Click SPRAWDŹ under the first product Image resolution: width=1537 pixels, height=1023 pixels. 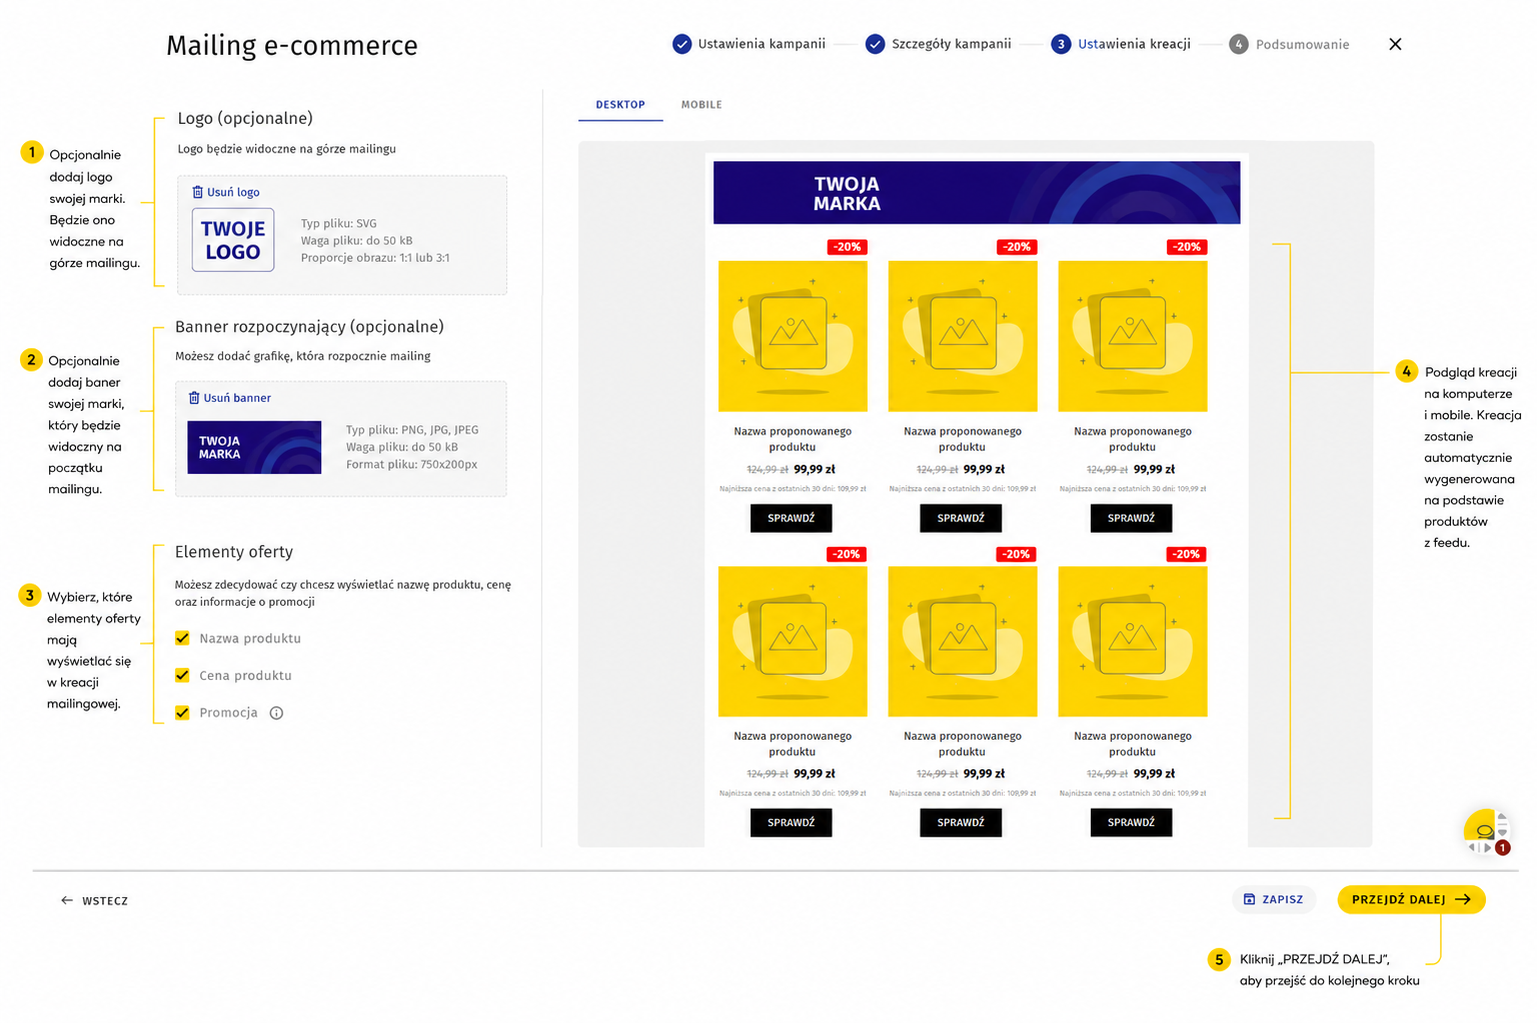(x=791, y=518)
